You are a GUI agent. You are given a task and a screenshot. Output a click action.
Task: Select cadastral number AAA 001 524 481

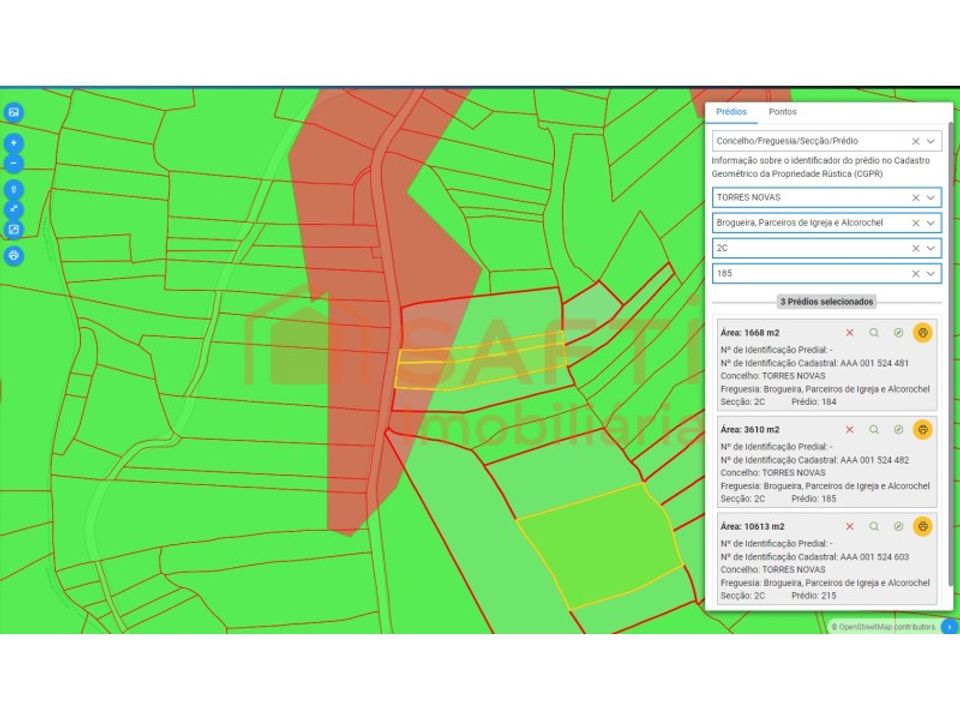(874, 363)
